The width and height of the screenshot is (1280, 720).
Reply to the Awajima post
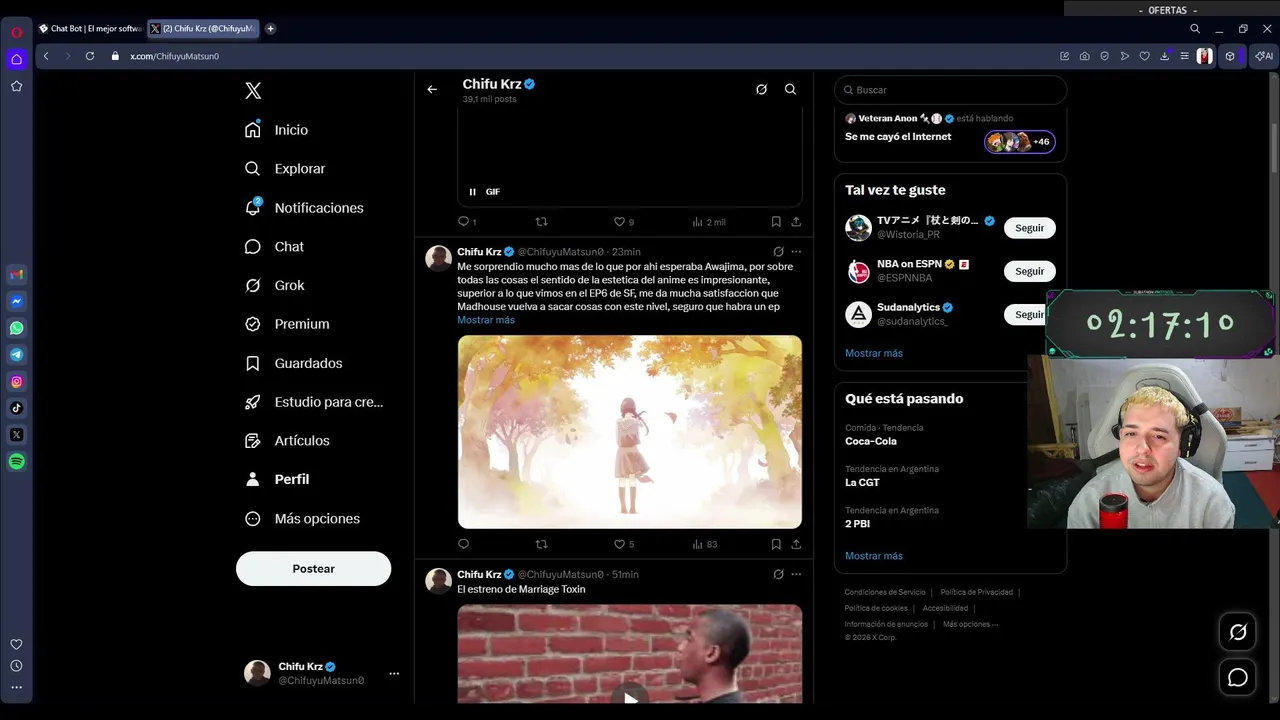(463, 544)
